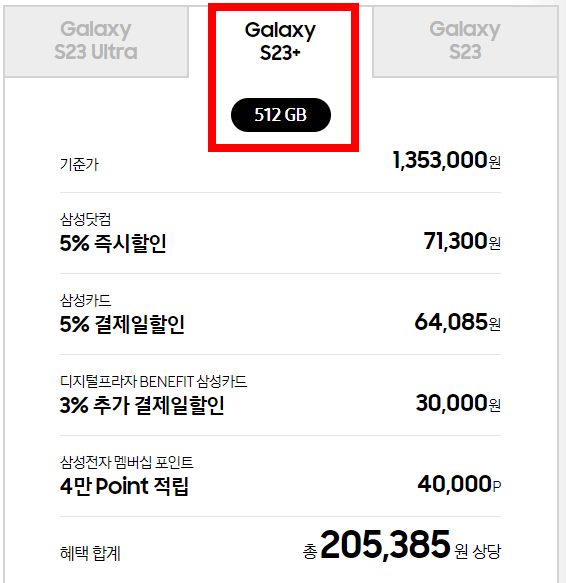This screenshot has height=583, width=566.
Task: Select the Galaxy S23+ tab
Action: pyautogui.click(x=280, y=41)
